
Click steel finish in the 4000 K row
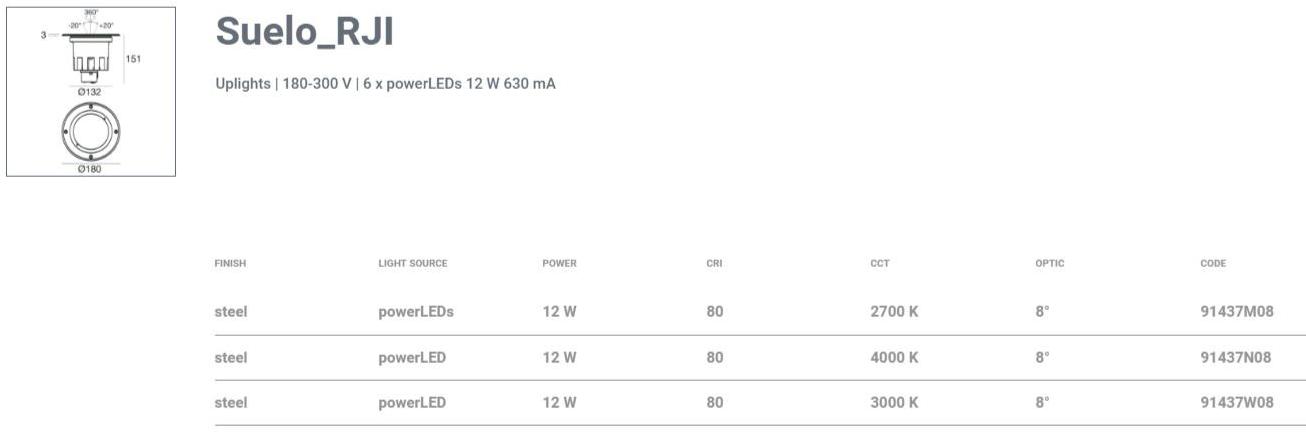[230, 358]
